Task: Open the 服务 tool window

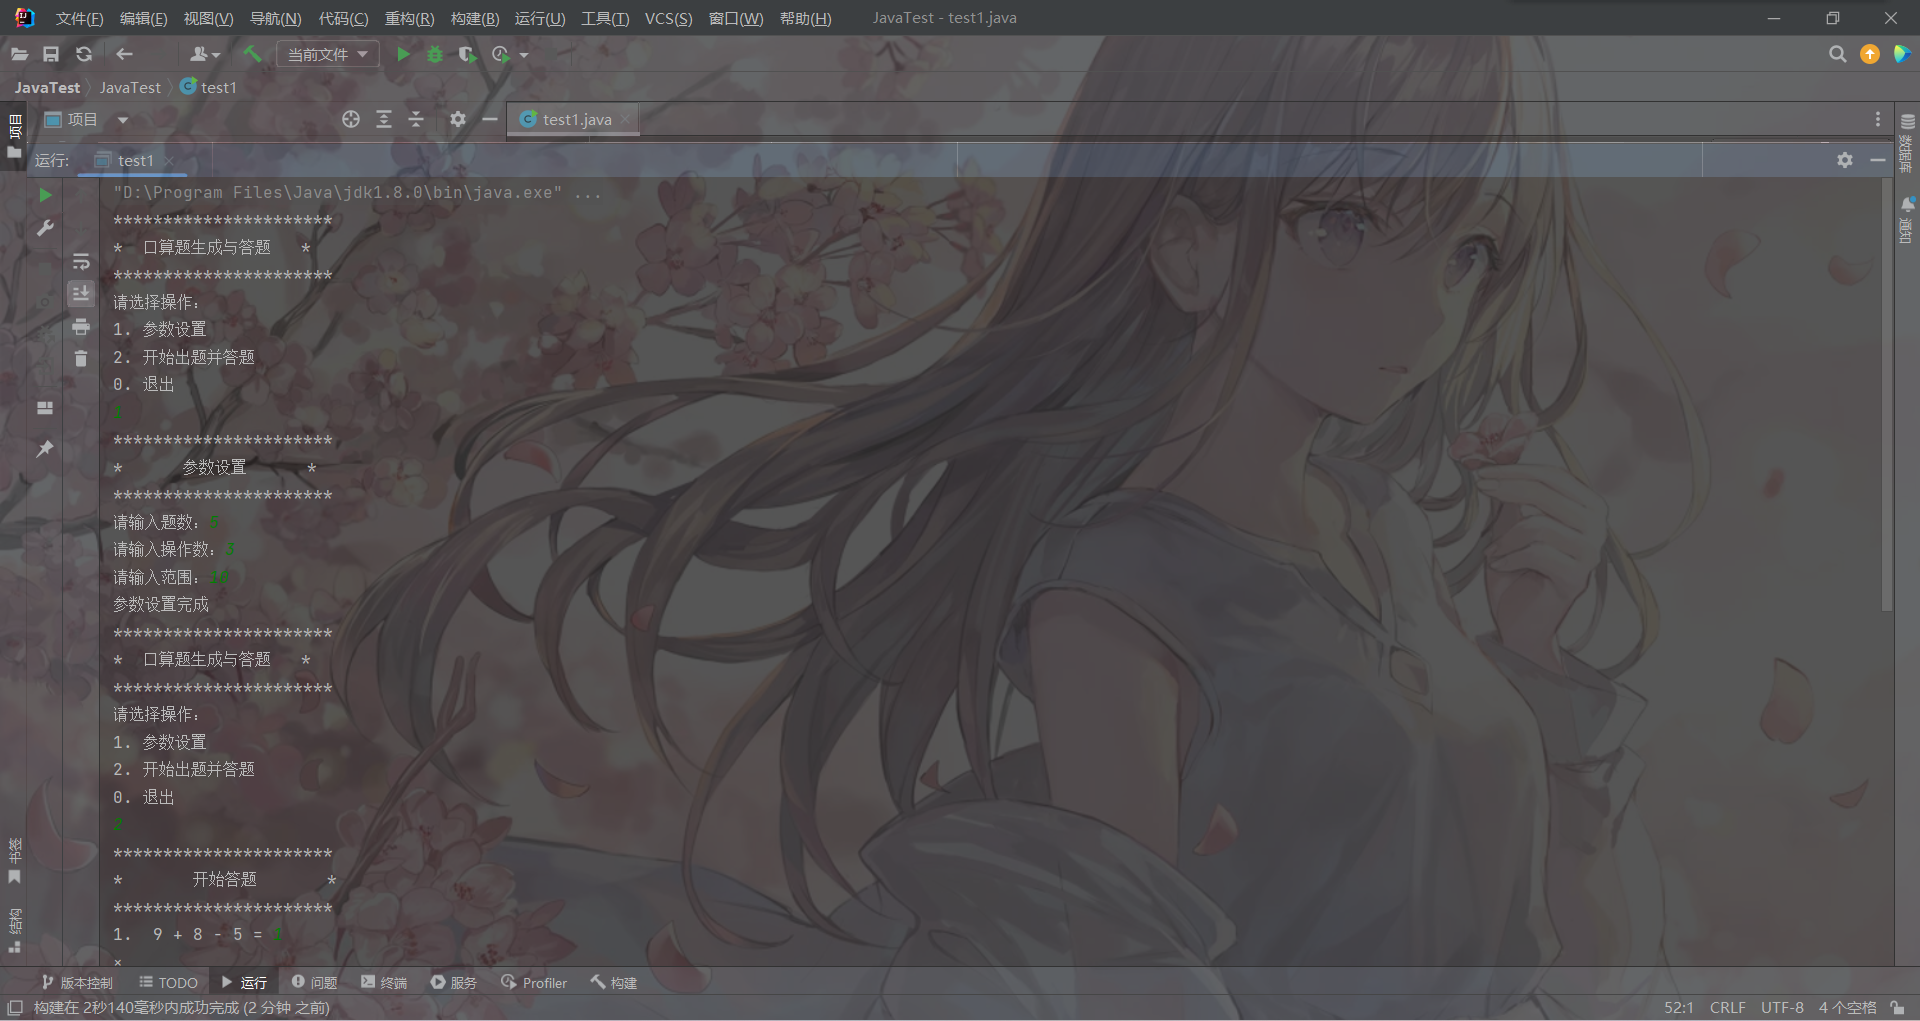Action: (x=453, y=983)
